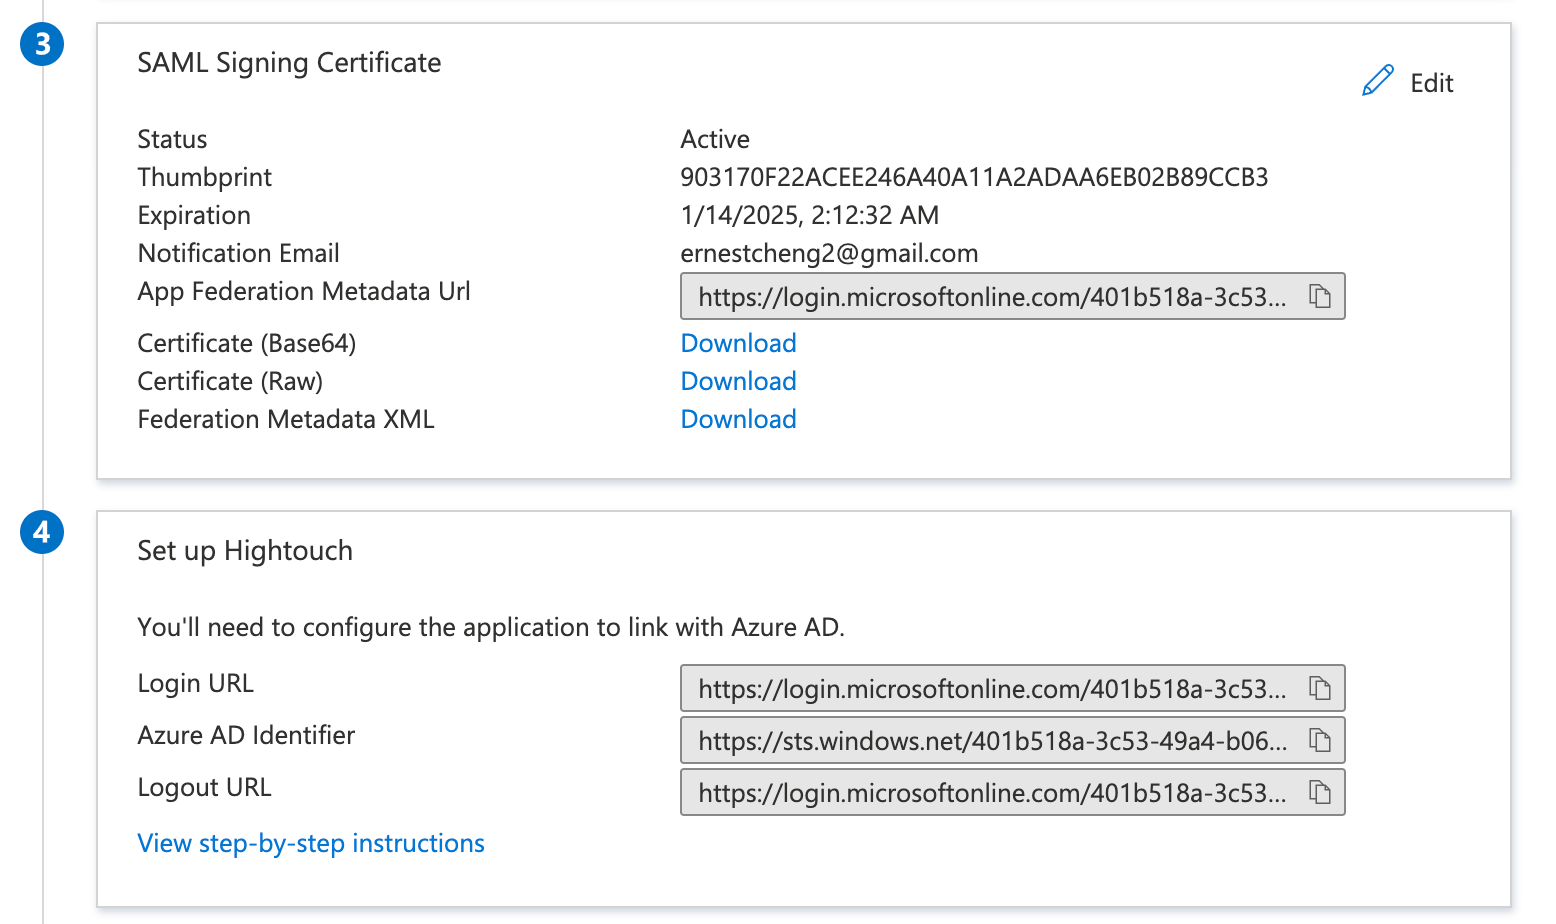Select the Login URL text field

[x=1012, y=689]
